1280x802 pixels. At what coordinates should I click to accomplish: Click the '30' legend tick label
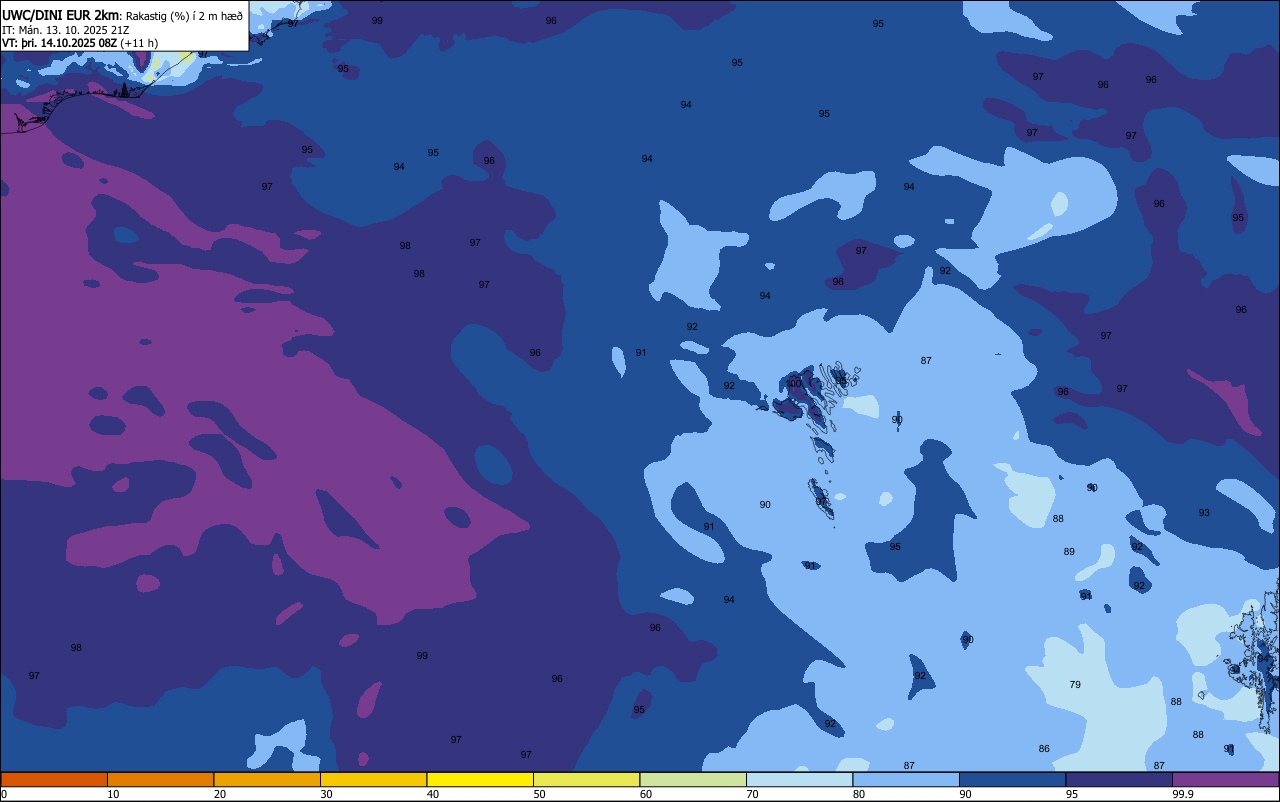click(326, 794)
